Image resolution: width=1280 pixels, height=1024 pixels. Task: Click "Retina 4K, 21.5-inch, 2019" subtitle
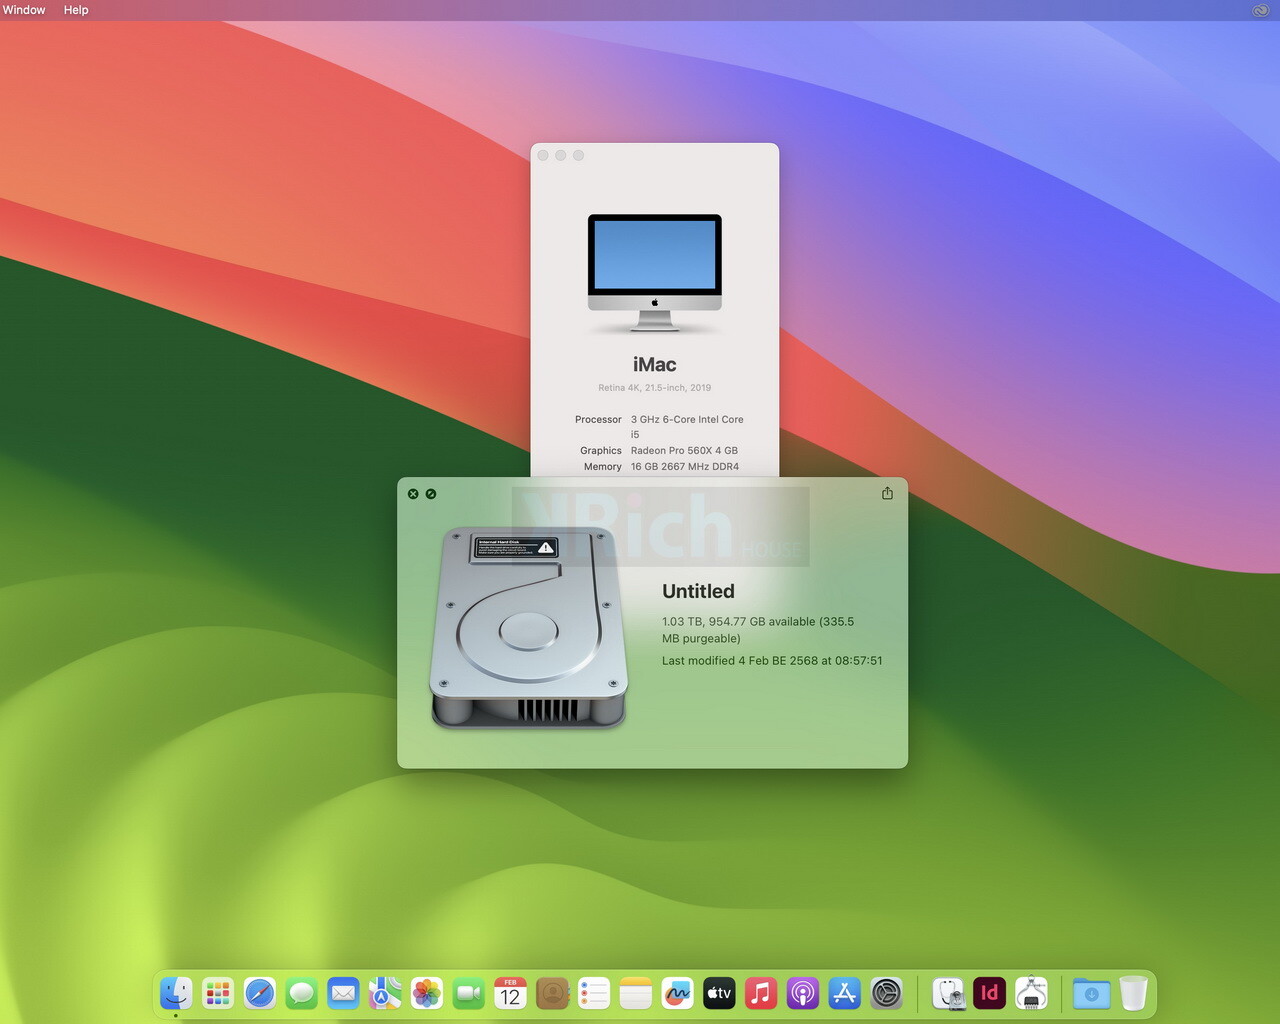click(655, 388)
